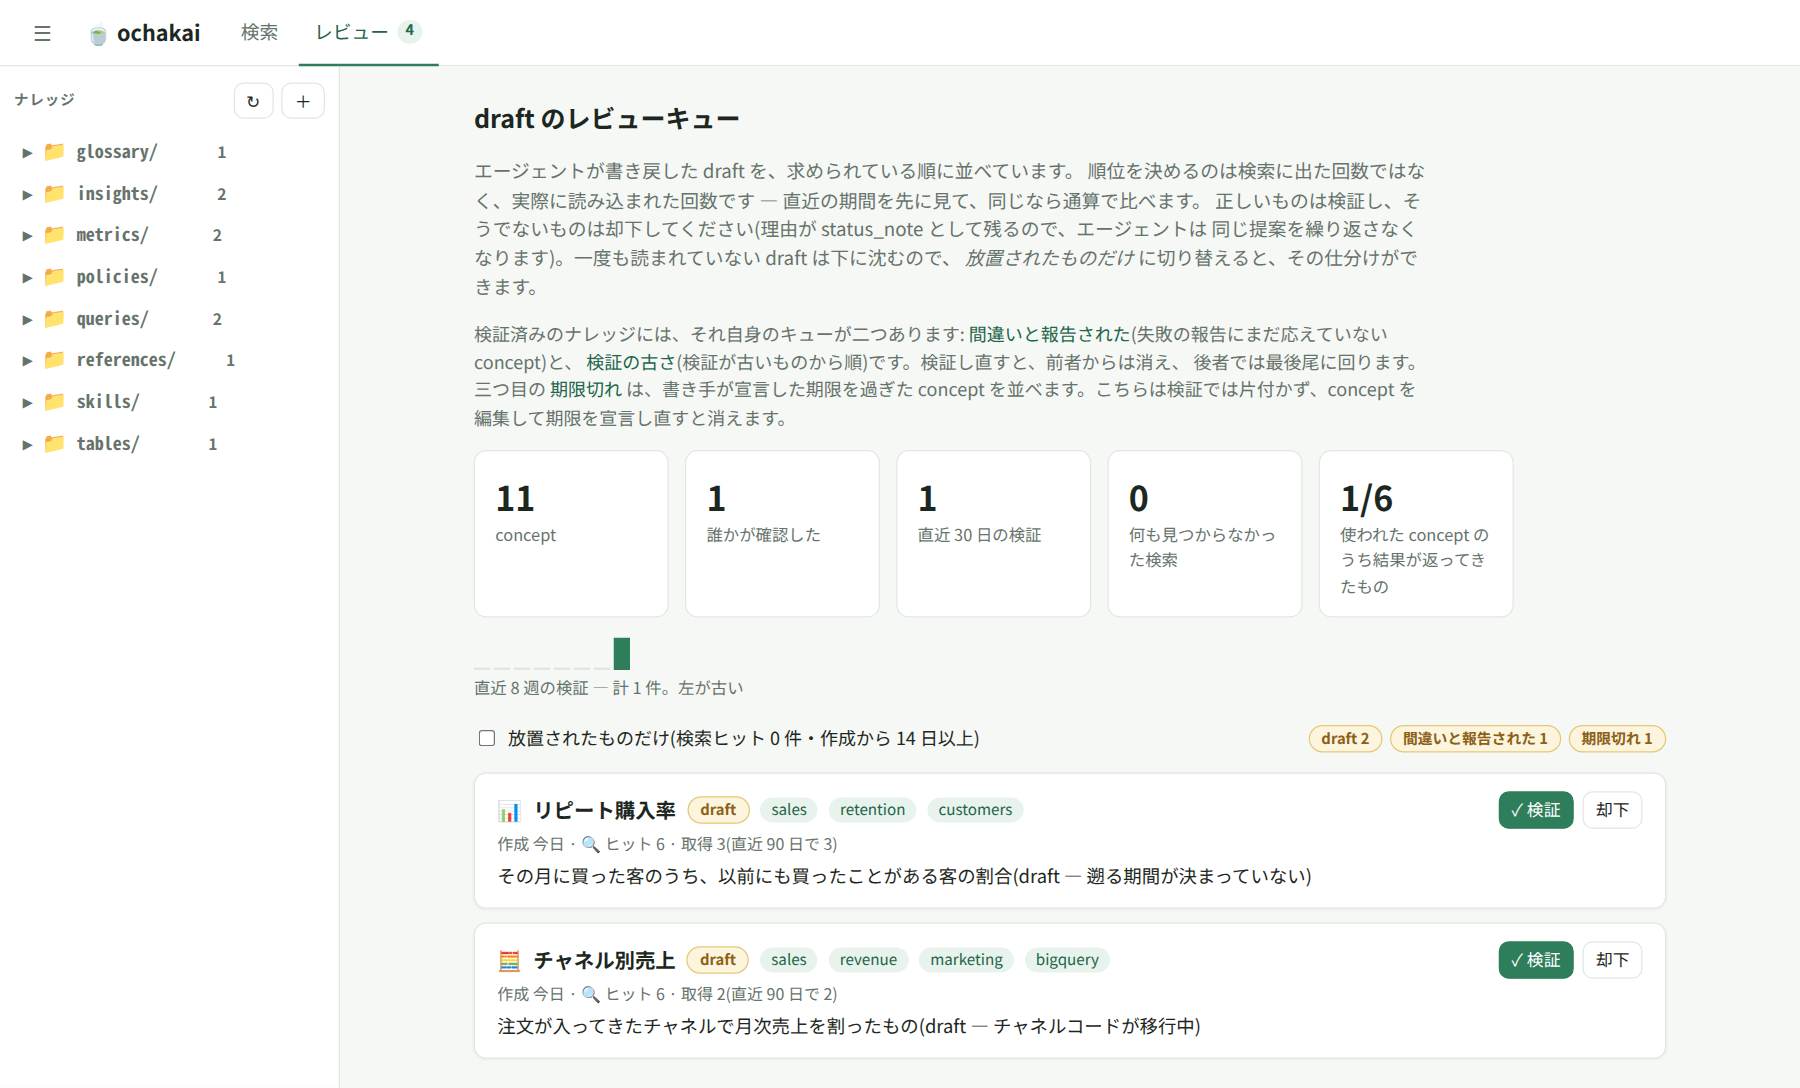Click bigquery tag on チャネル別売上

tap(1067, 960)
